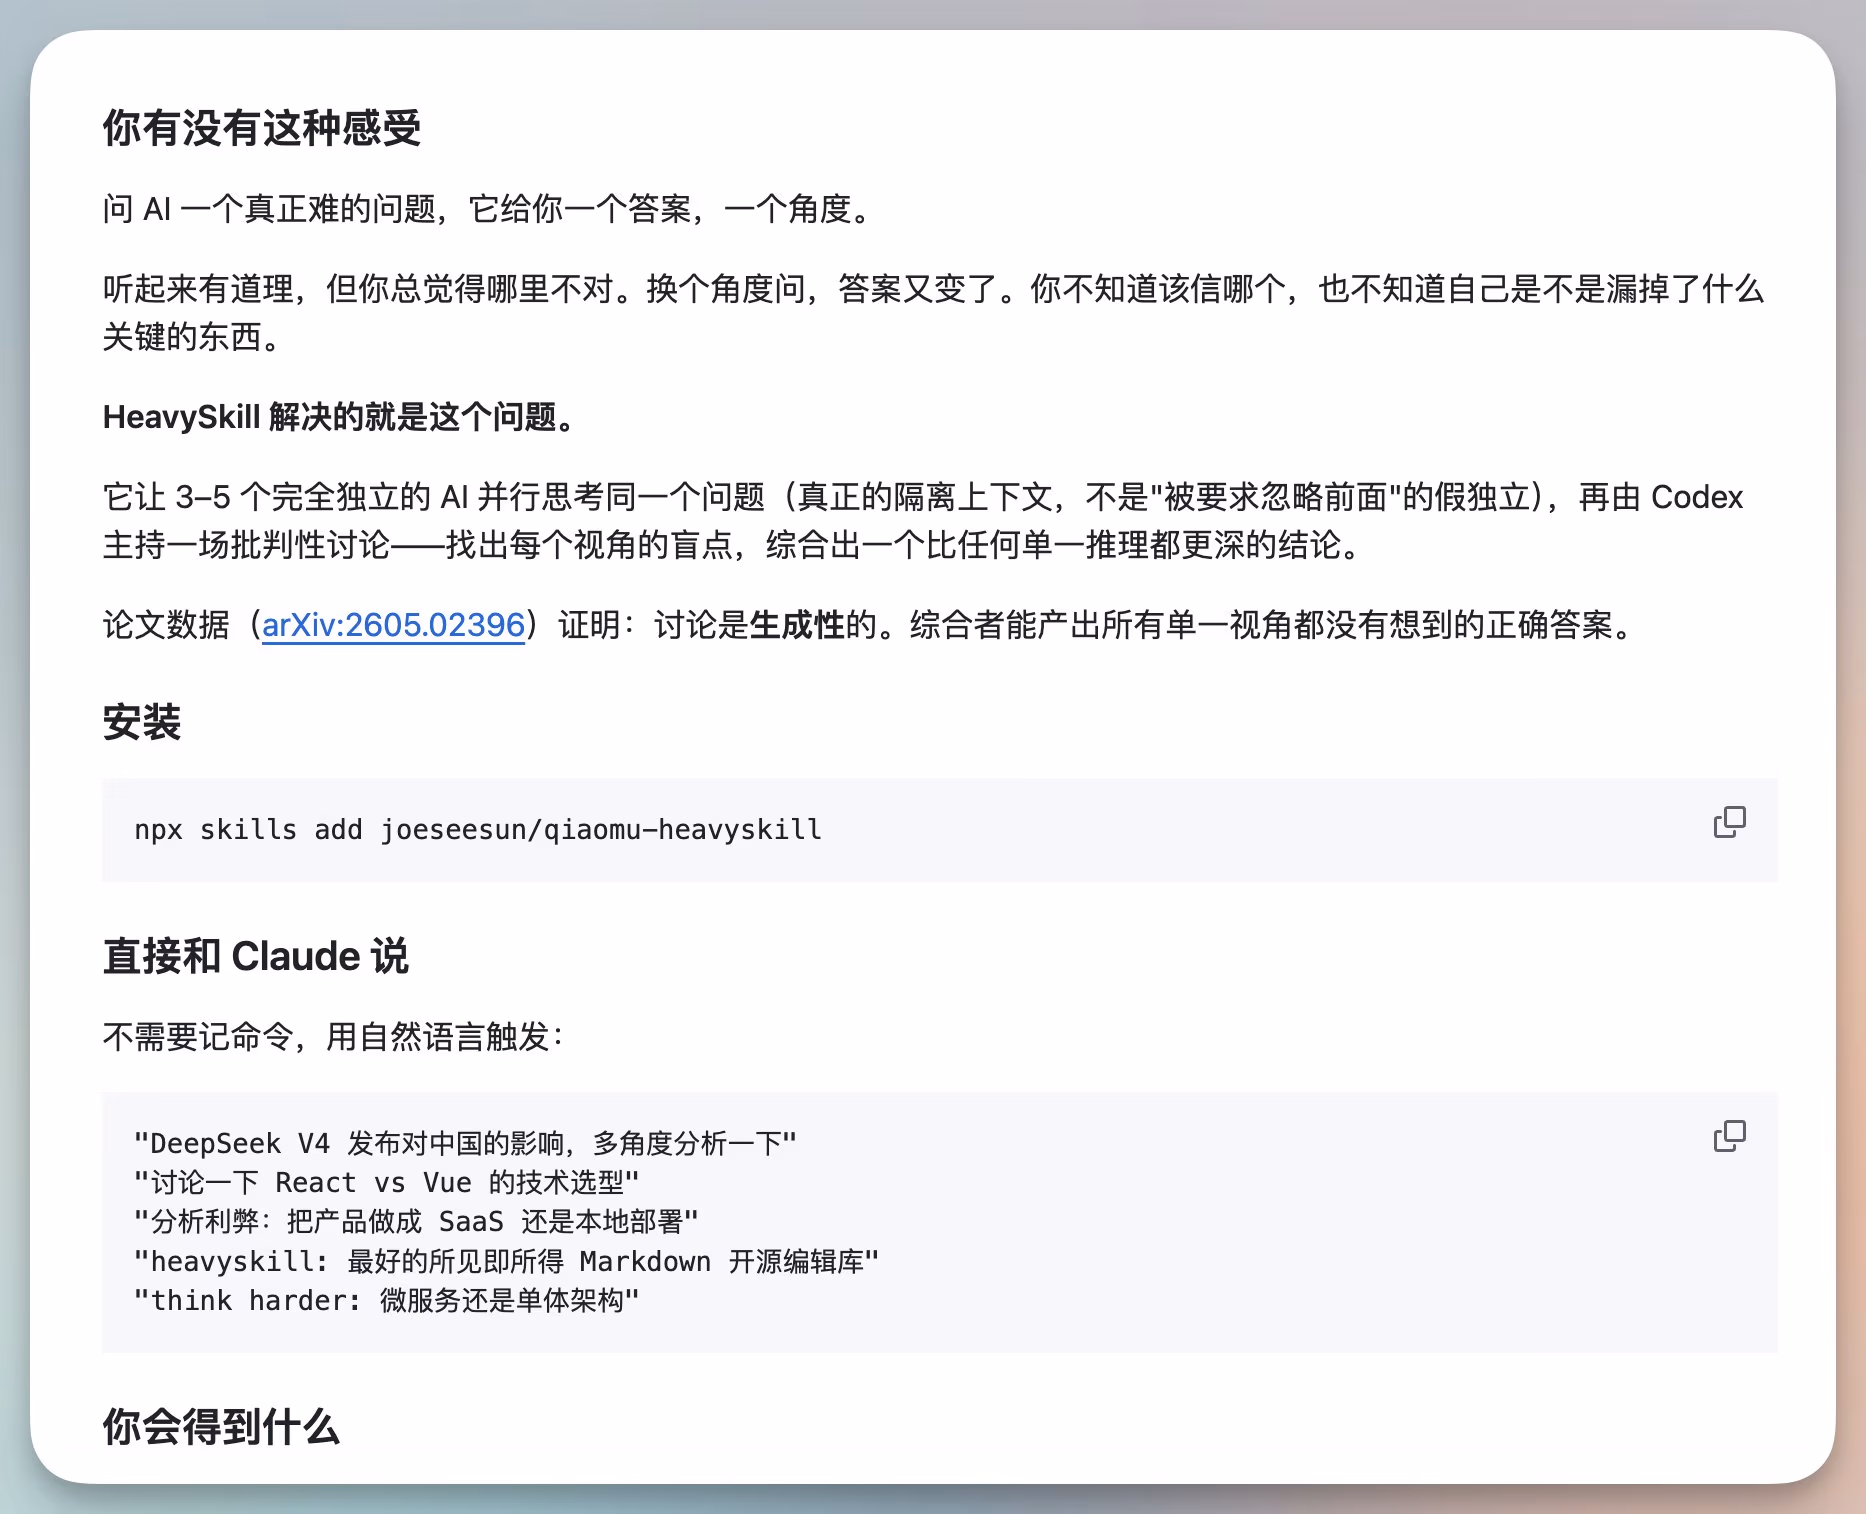Screen dimensions: 1866x1514
Task: Copy the npx skills add command
Action: click(x=1729, y=822)
